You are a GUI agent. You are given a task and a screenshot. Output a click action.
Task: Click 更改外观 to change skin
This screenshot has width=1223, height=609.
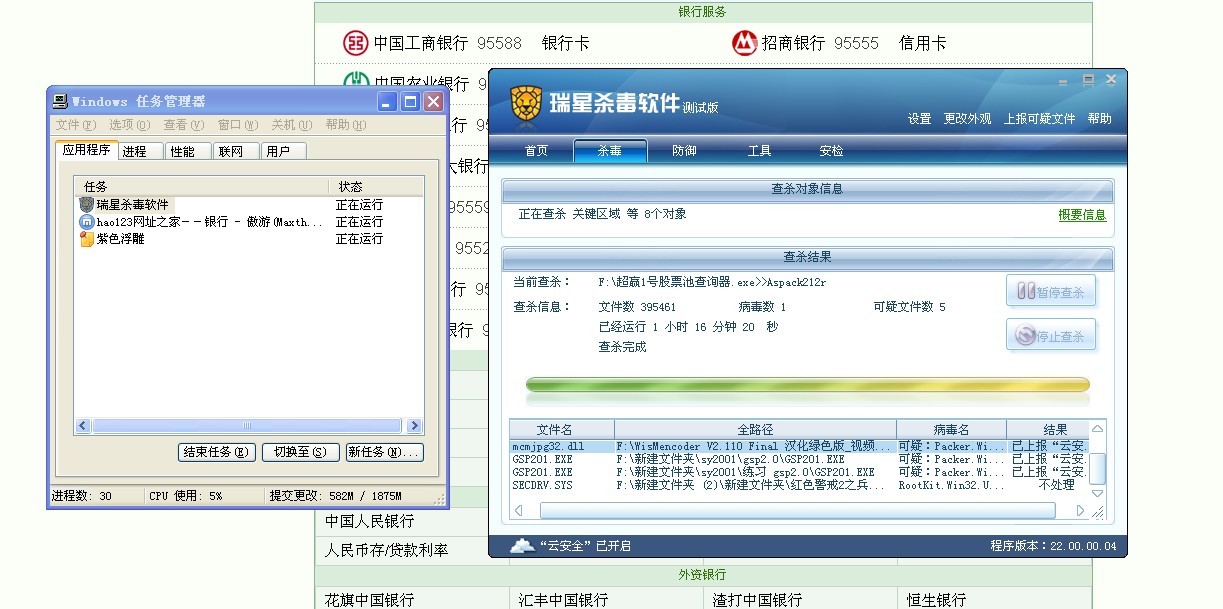tap(968, 118)
